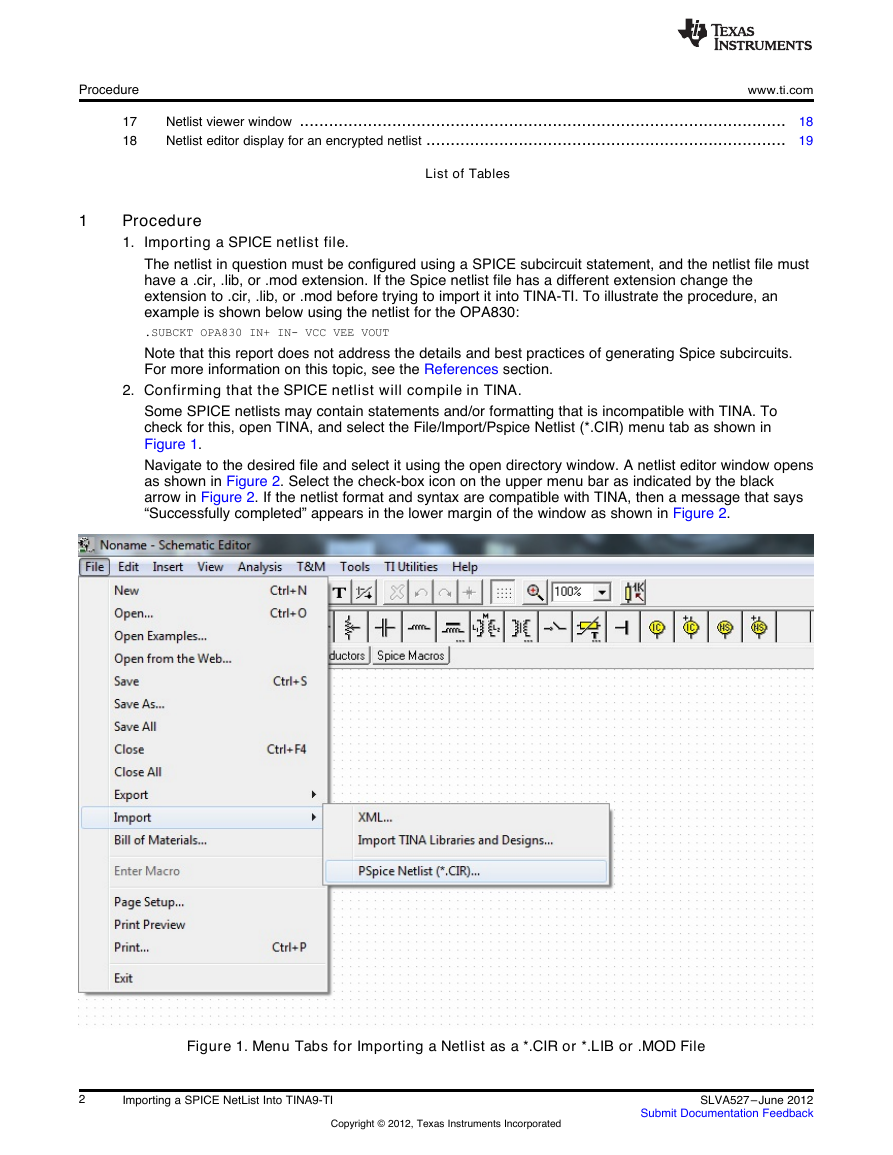This screenshot has height=1155, width=893.
Task: Select the yellow IC icon with plus
Action: tap(690, 628)
